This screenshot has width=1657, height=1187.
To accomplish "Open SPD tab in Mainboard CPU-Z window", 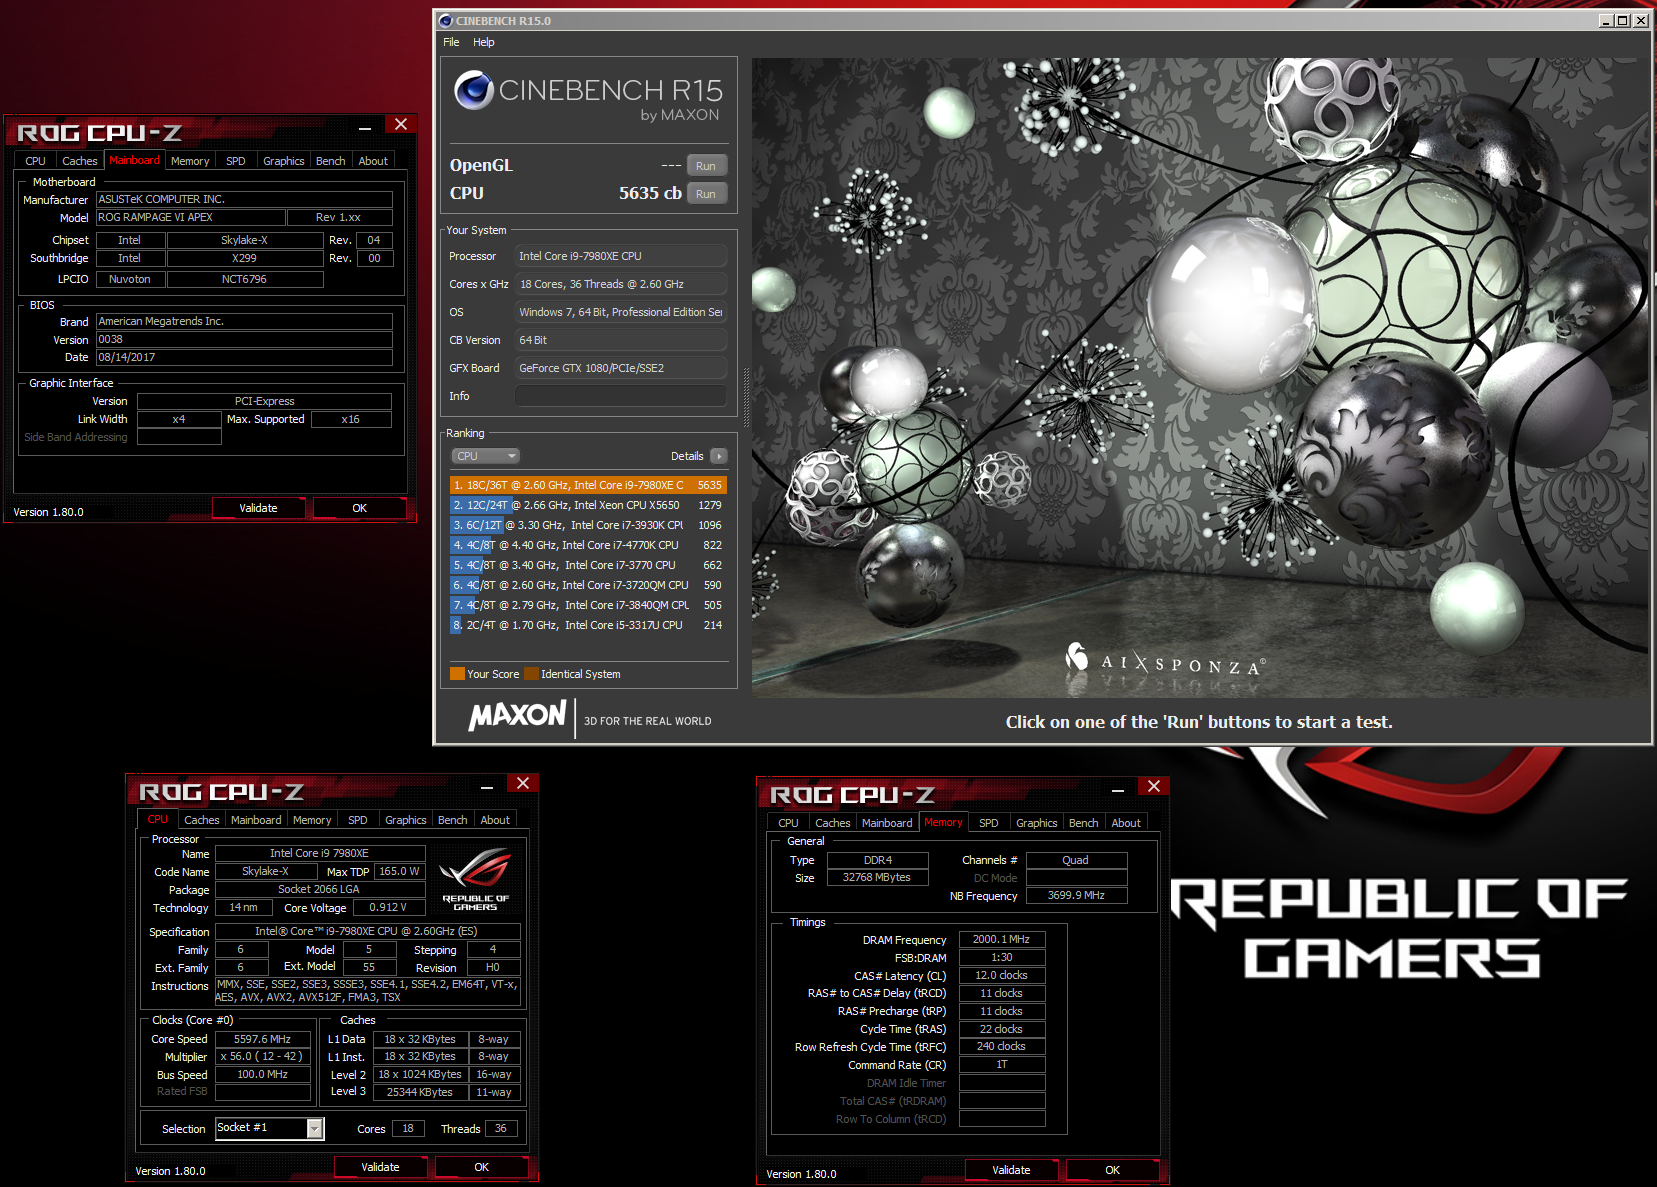I will click(236, 161).
